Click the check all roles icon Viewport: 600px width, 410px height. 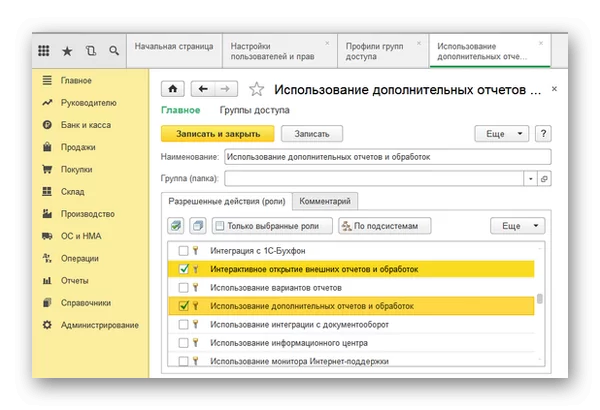point(175,226)
